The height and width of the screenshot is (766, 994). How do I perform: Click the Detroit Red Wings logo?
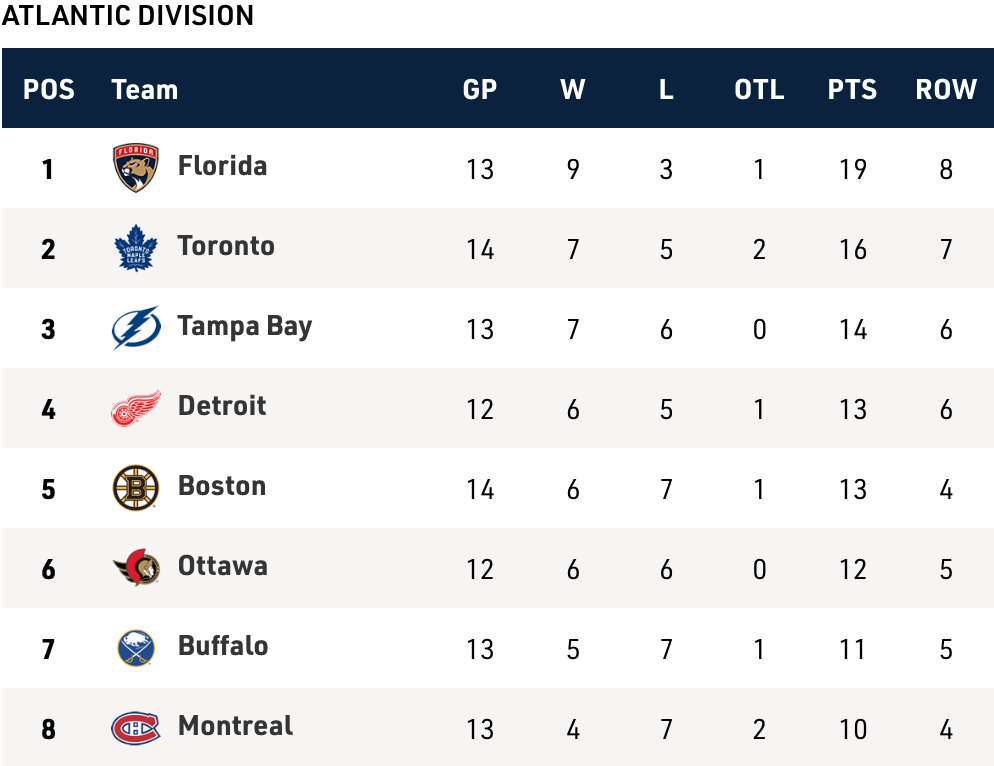(136, 408)
